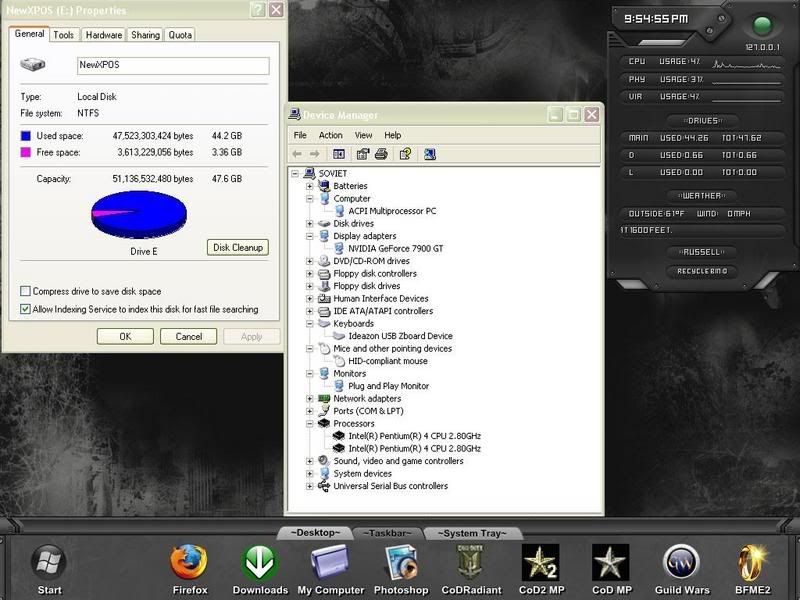Click the Device Manager back arrow icon
800x600 pixels.
pyautogui.click(x=297, y=154)
